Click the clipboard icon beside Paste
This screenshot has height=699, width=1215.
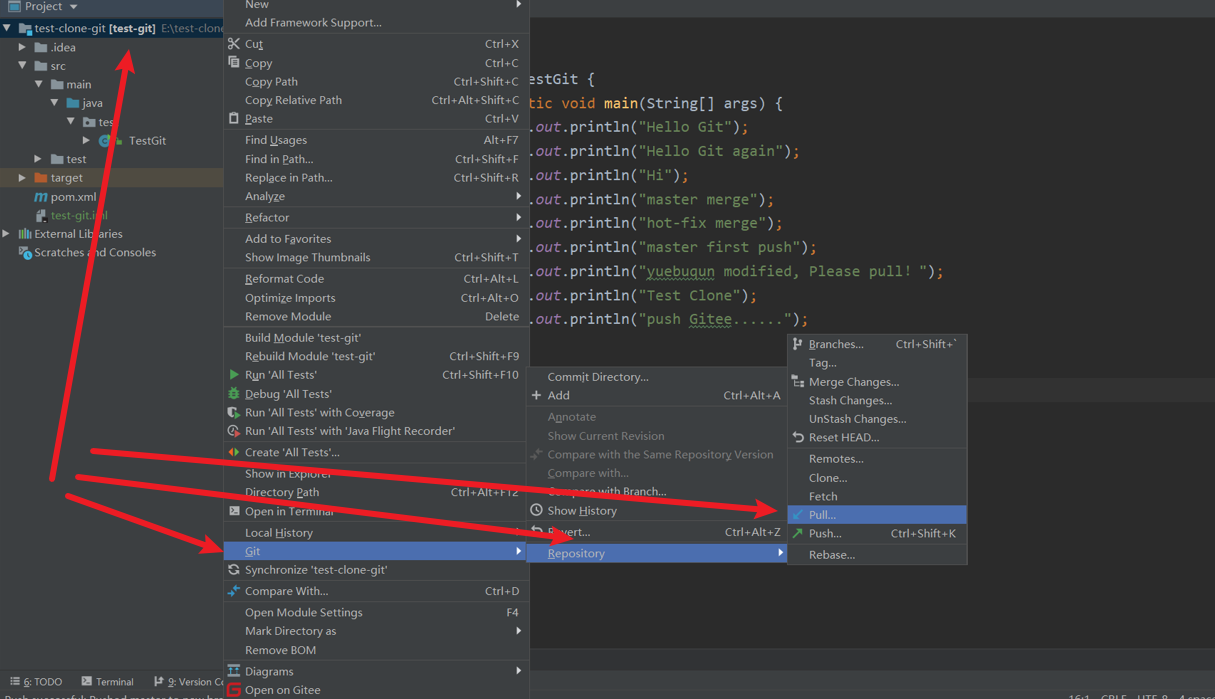234,118
